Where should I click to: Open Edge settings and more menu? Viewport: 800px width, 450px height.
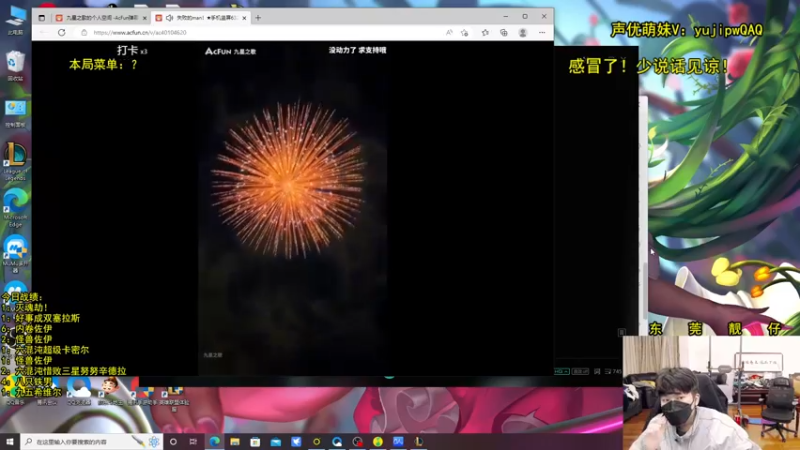click(542, 33)
